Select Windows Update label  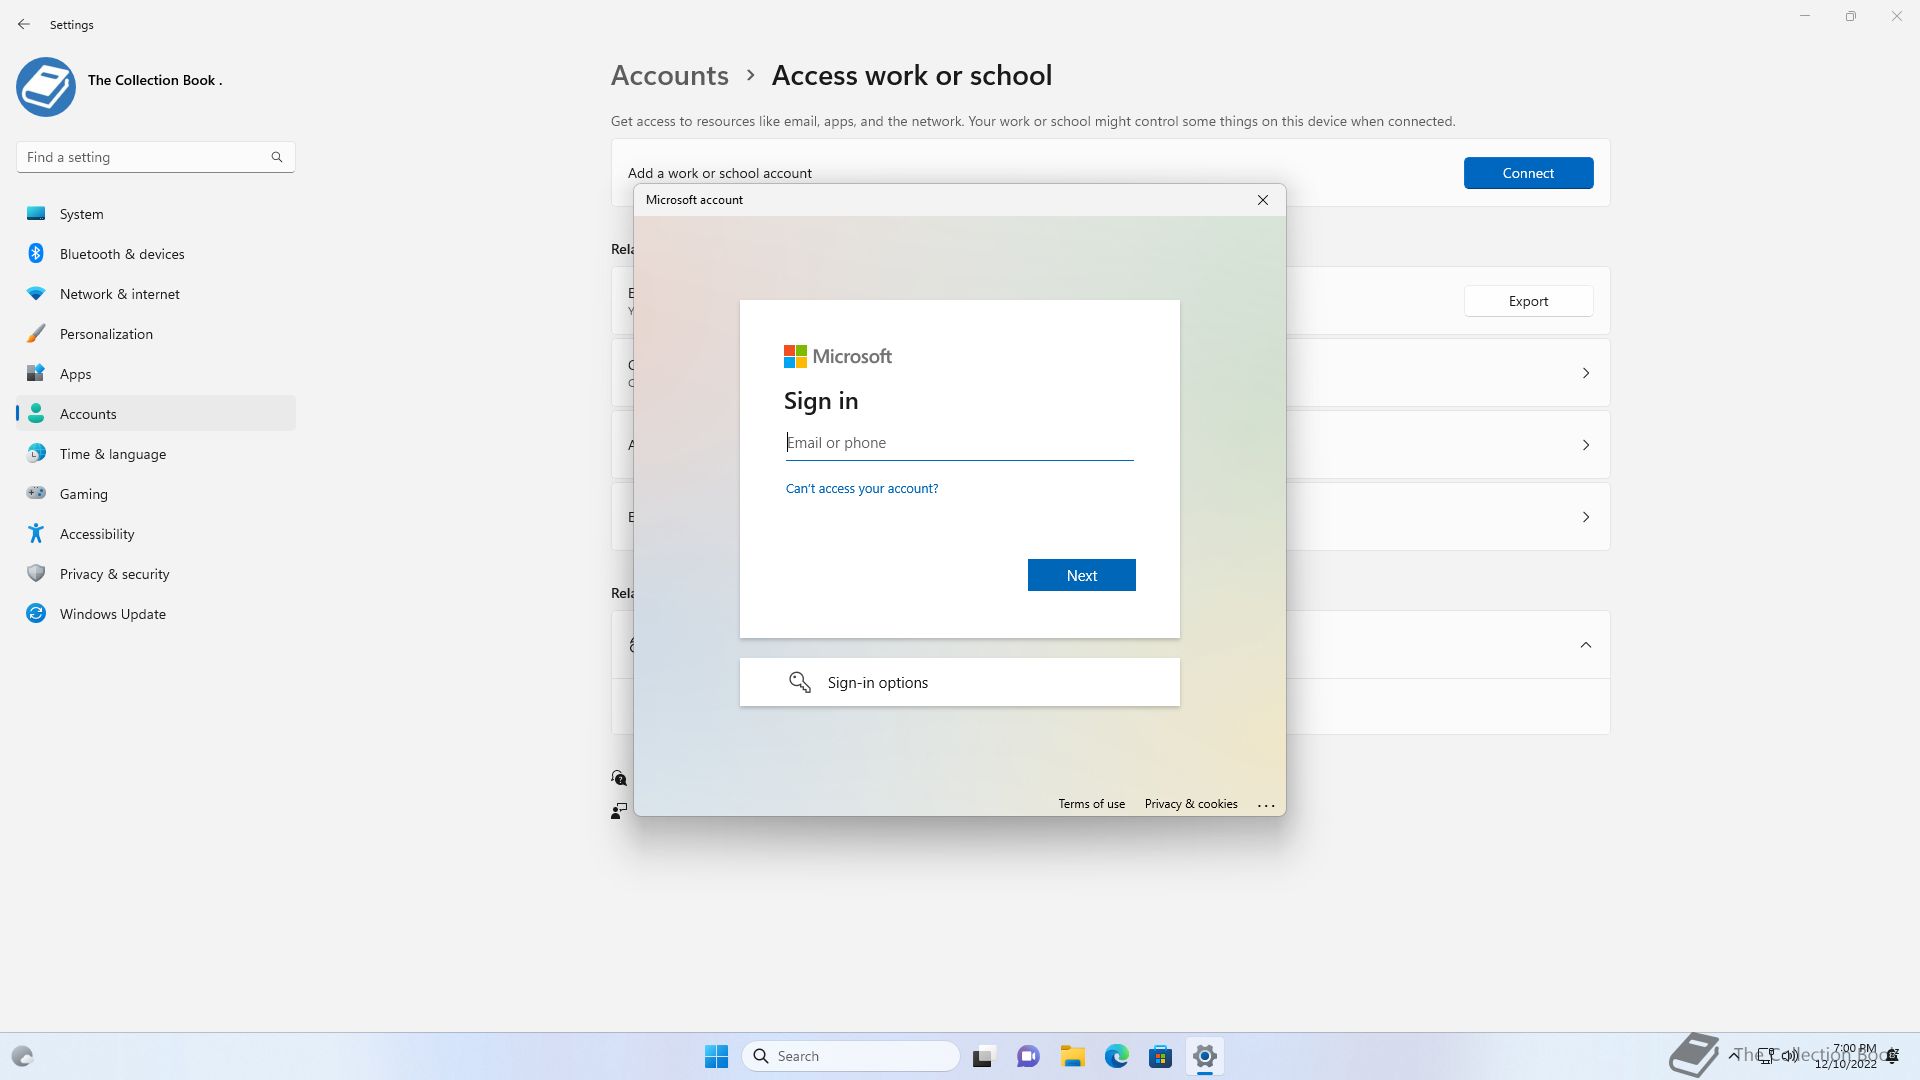[x=113, y=614]
